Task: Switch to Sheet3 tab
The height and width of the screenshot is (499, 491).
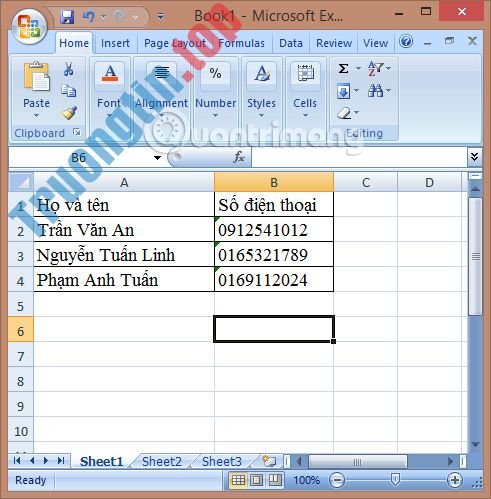Action: (x=222, y=462)
